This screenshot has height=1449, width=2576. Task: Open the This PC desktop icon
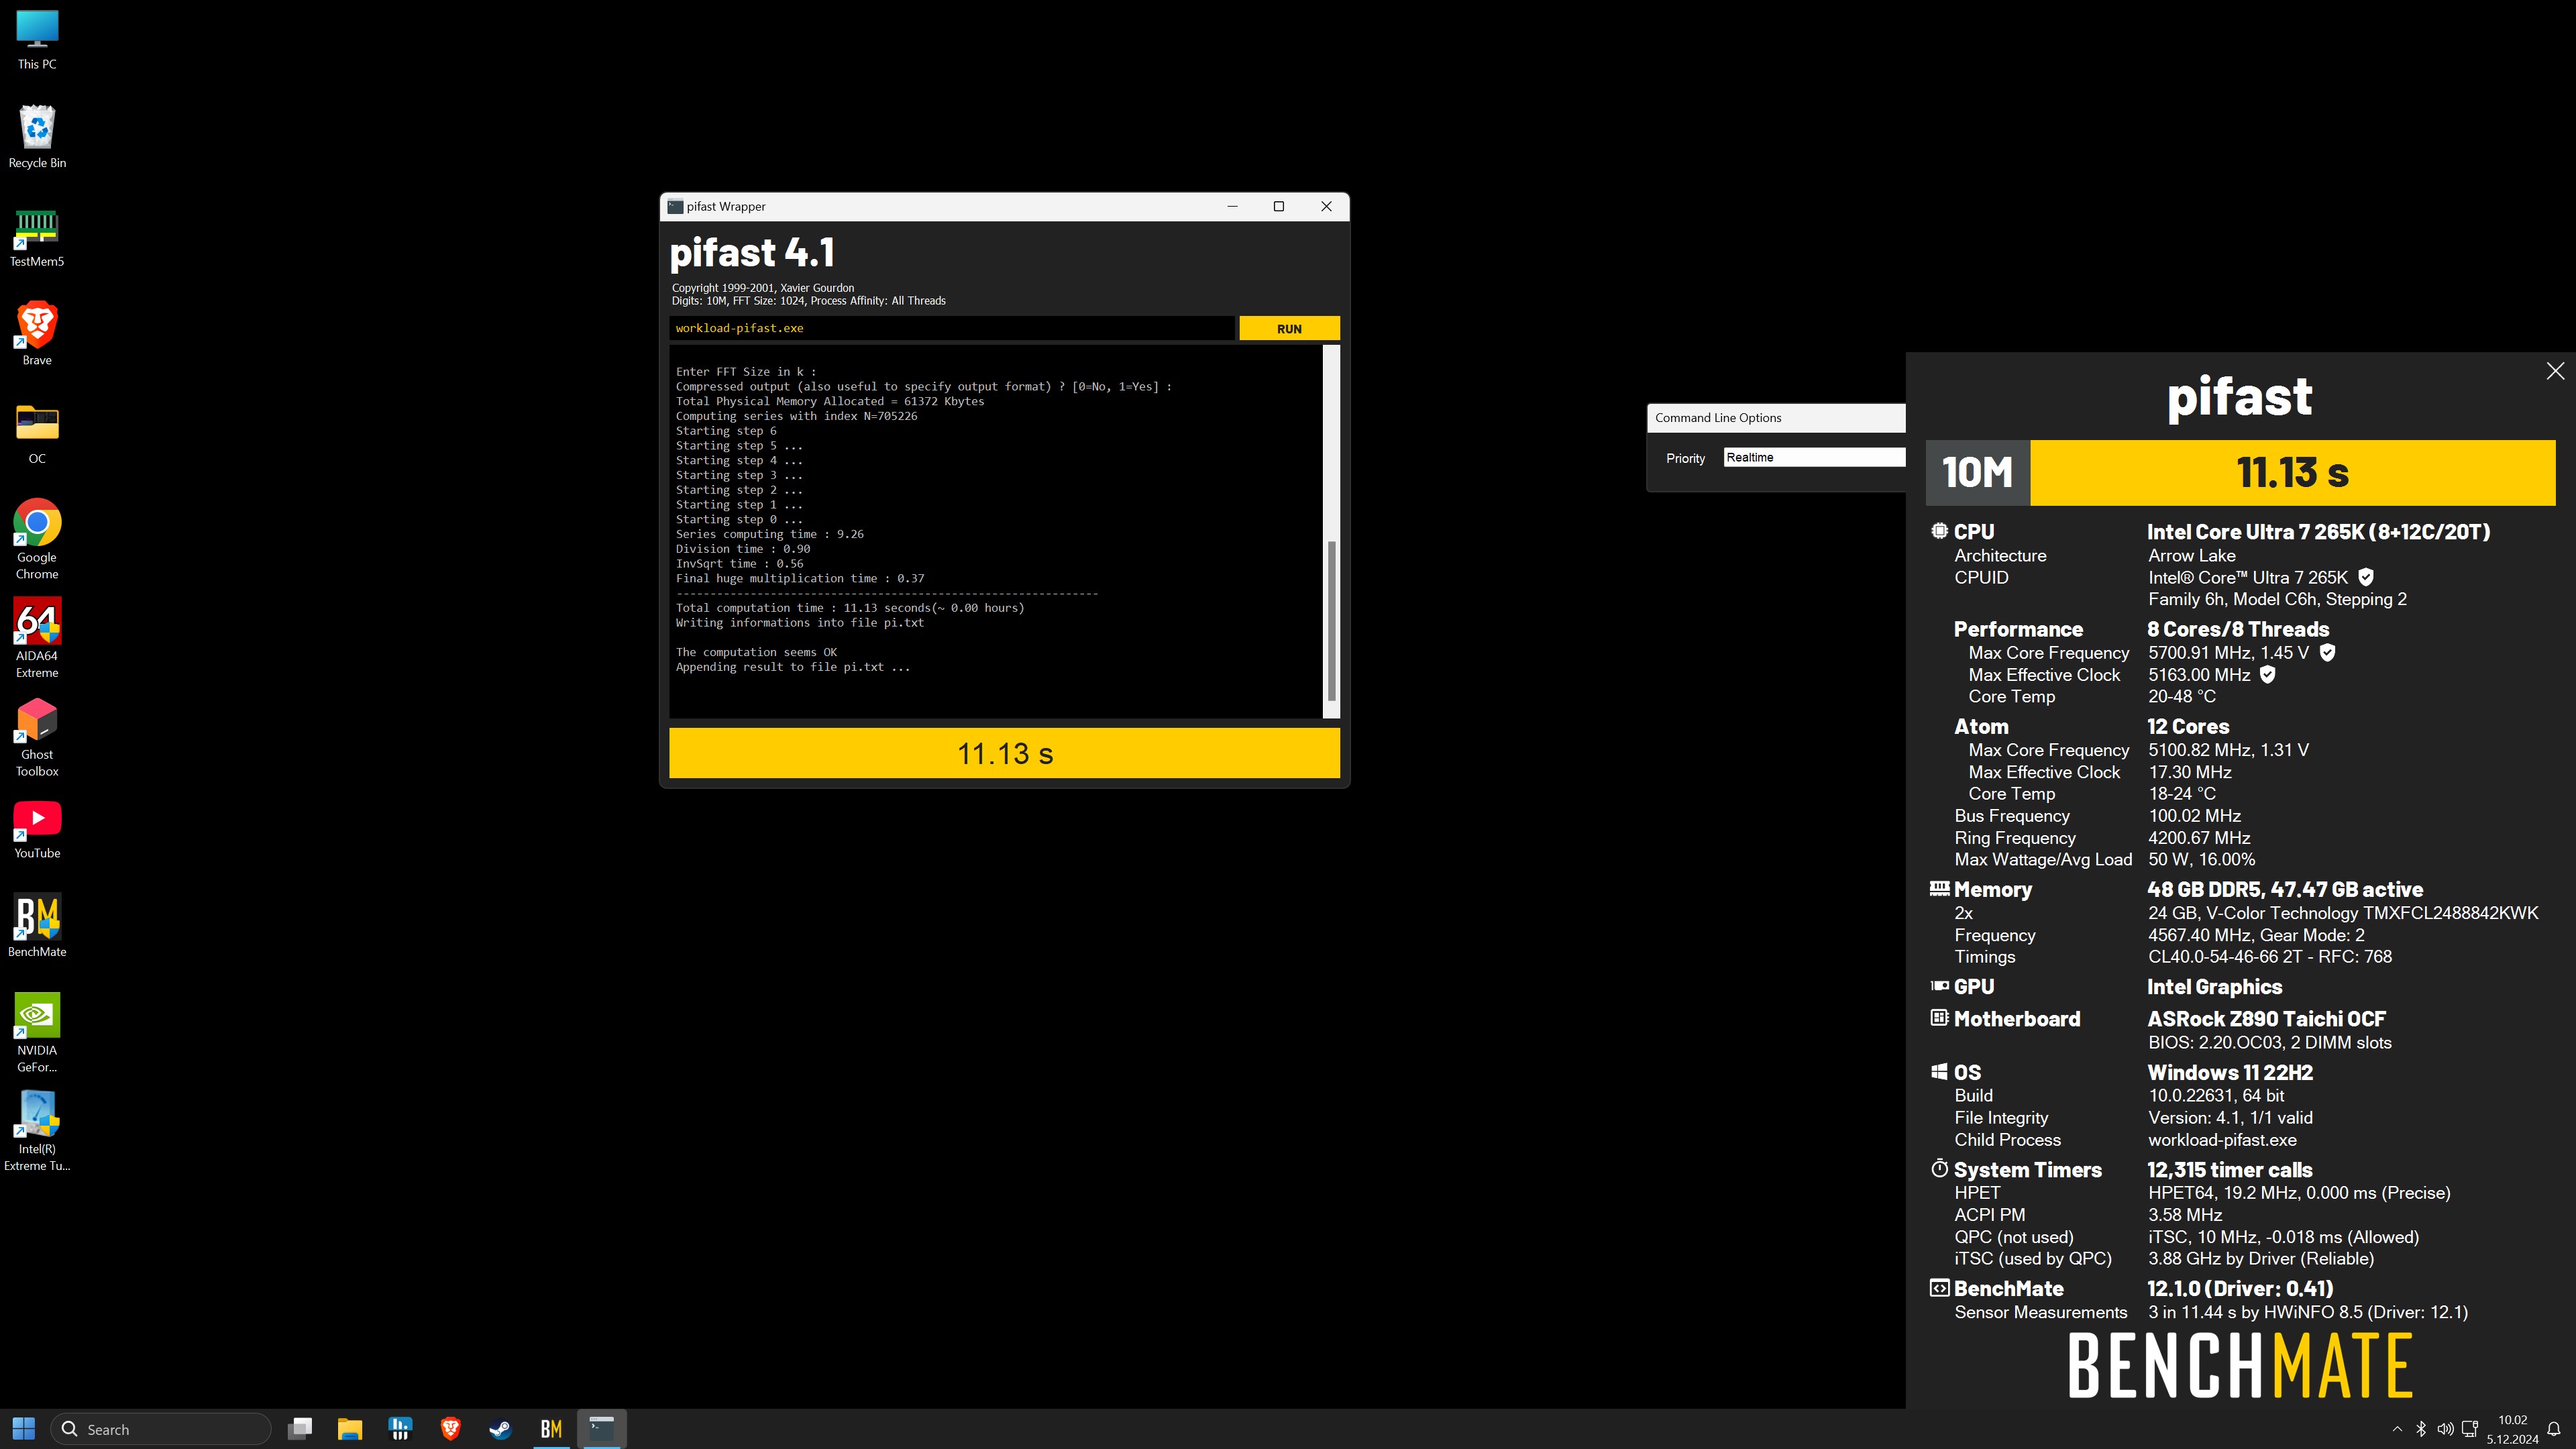pos(37,40)
